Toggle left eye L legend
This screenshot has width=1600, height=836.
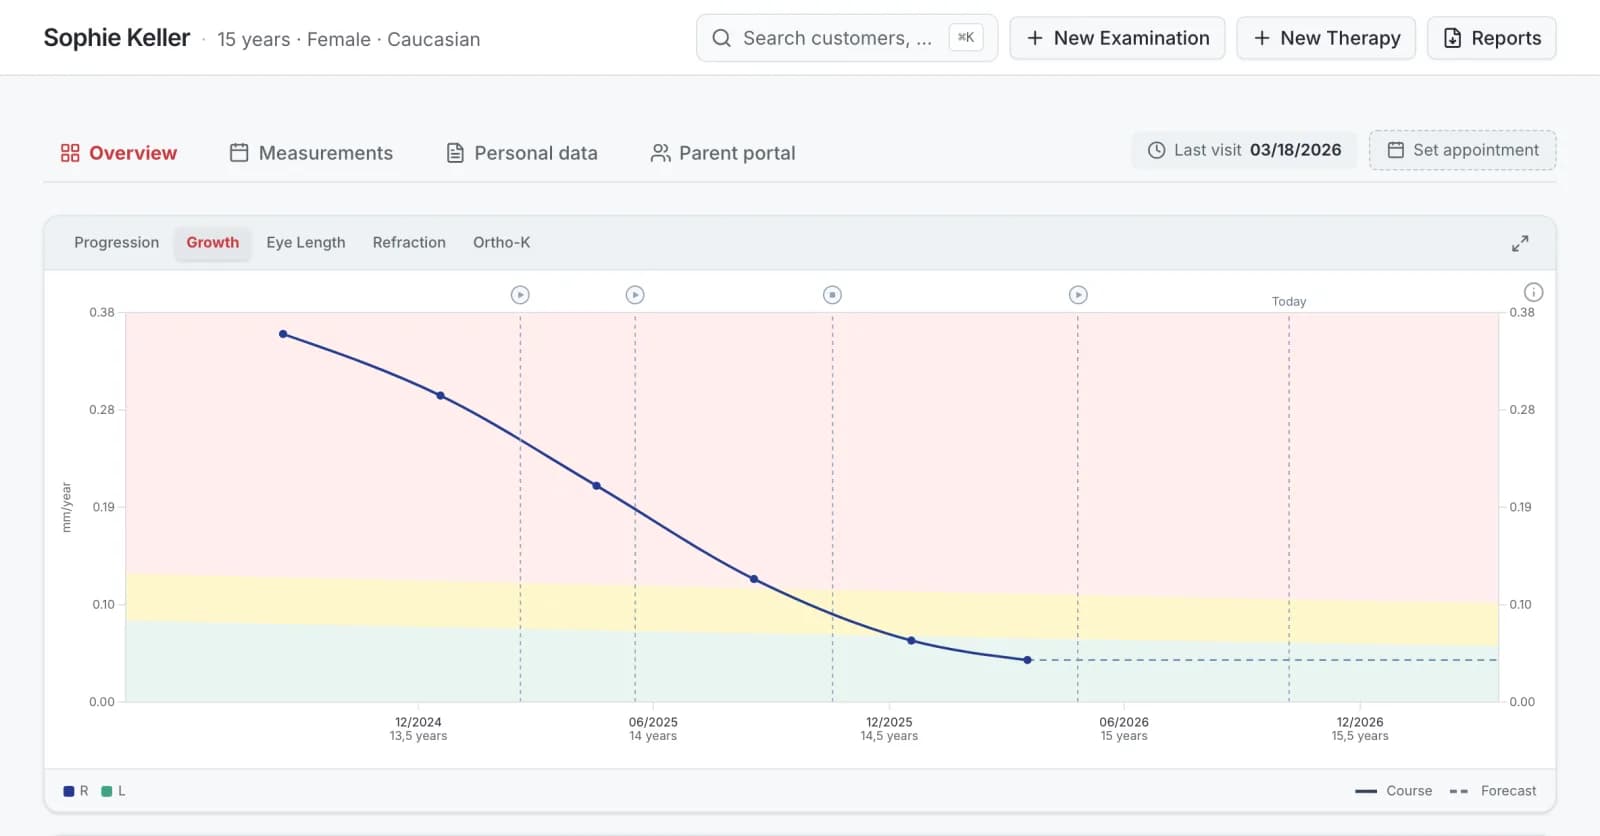click(113, 791)
